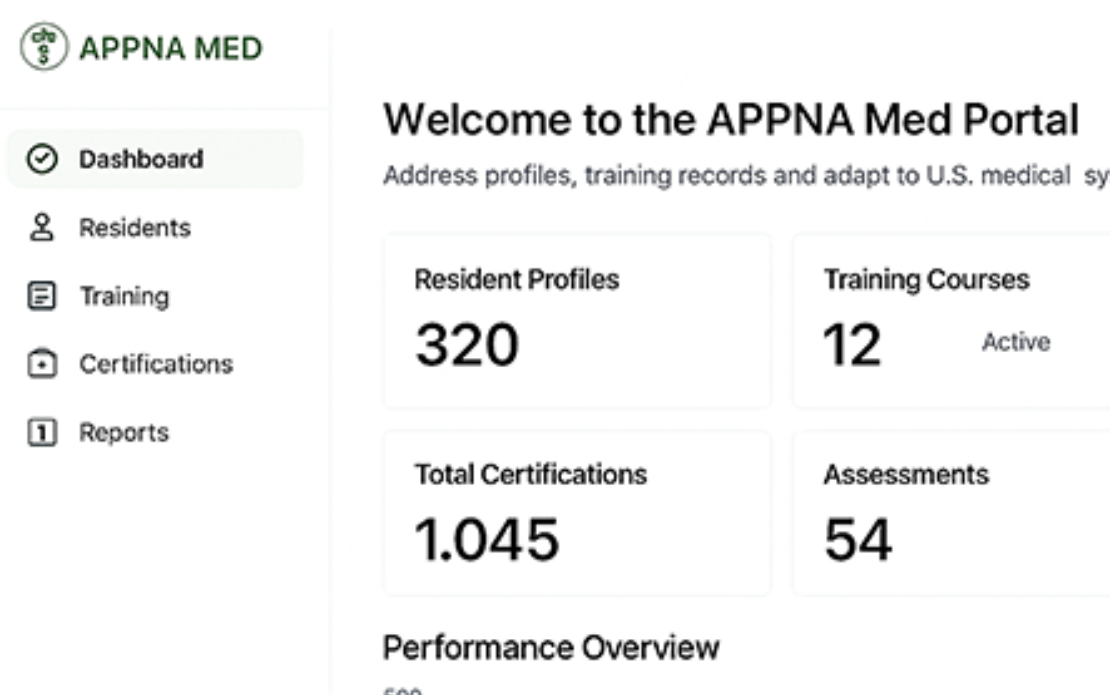Click the certifications total 1.045
Viewport: 1110px width, 695px height.
click(486, 539)
